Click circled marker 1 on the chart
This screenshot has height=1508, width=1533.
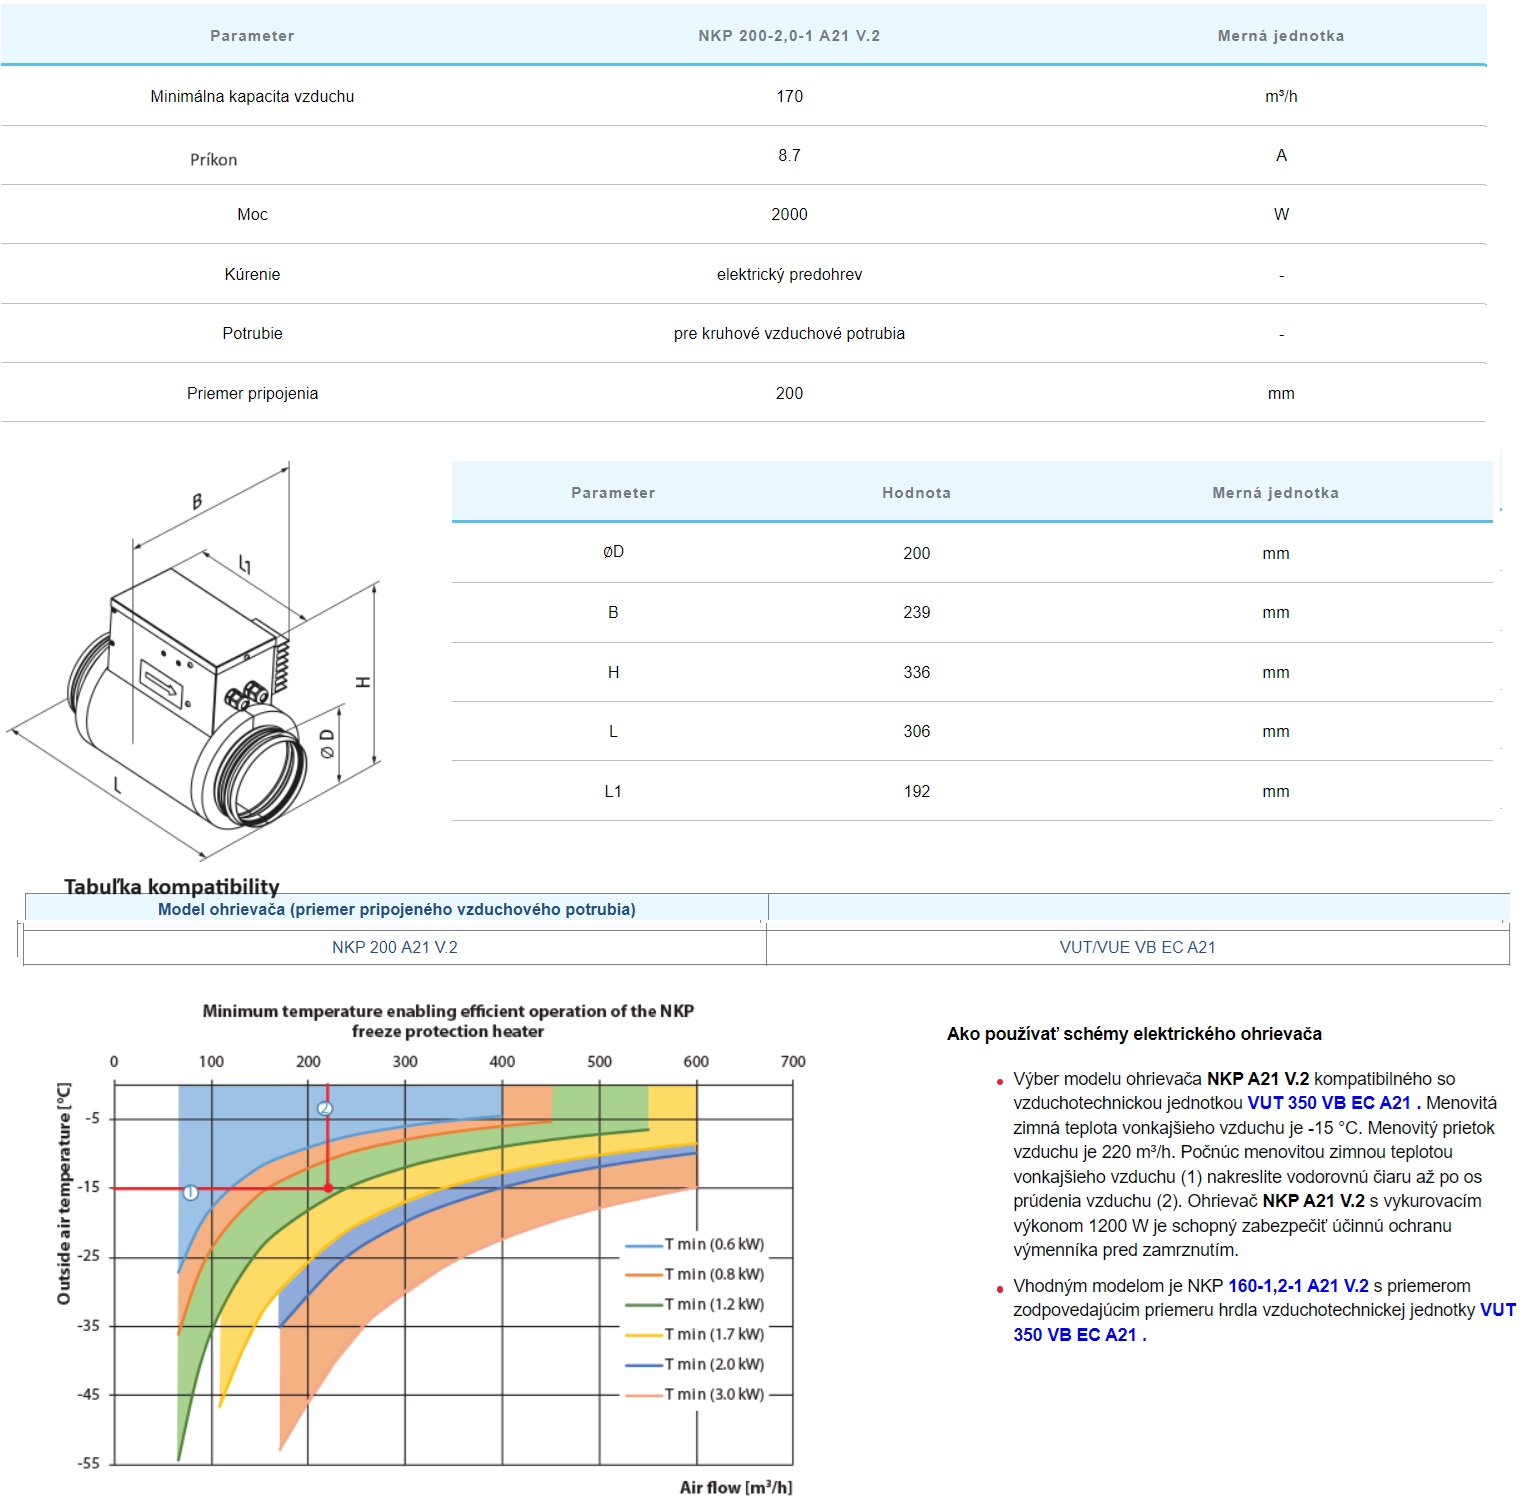(x=190, y=1192)
